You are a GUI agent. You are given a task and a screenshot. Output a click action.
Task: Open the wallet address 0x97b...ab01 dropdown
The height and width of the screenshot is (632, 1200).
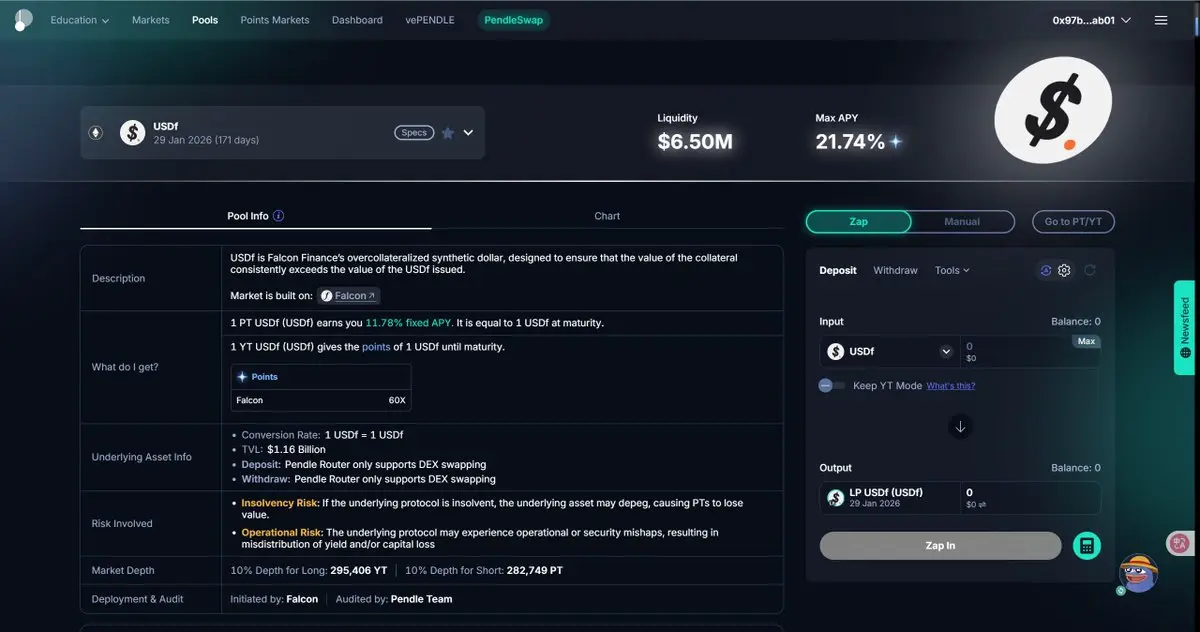(1092, 20)
